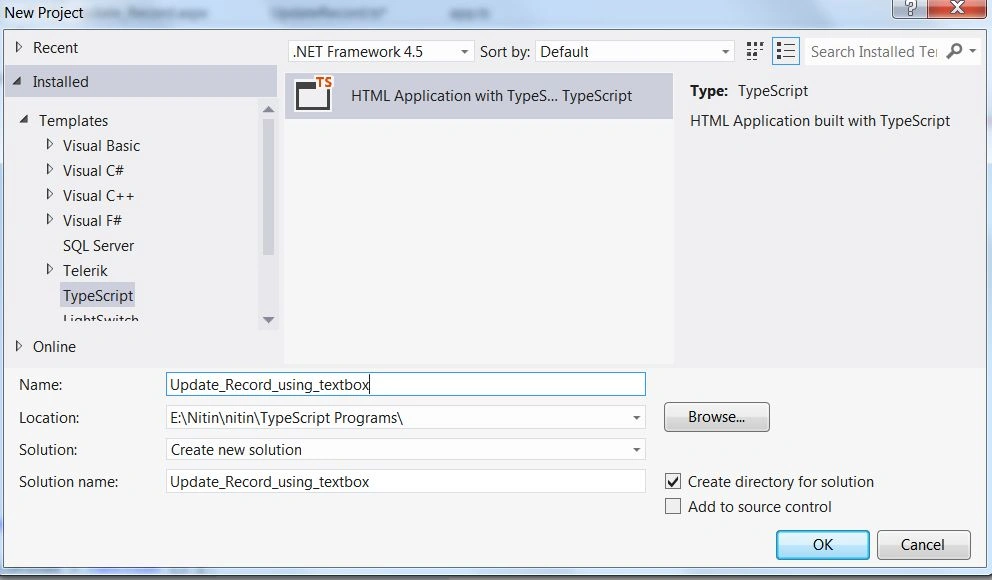Click the Online header label

tap(54, 347)
